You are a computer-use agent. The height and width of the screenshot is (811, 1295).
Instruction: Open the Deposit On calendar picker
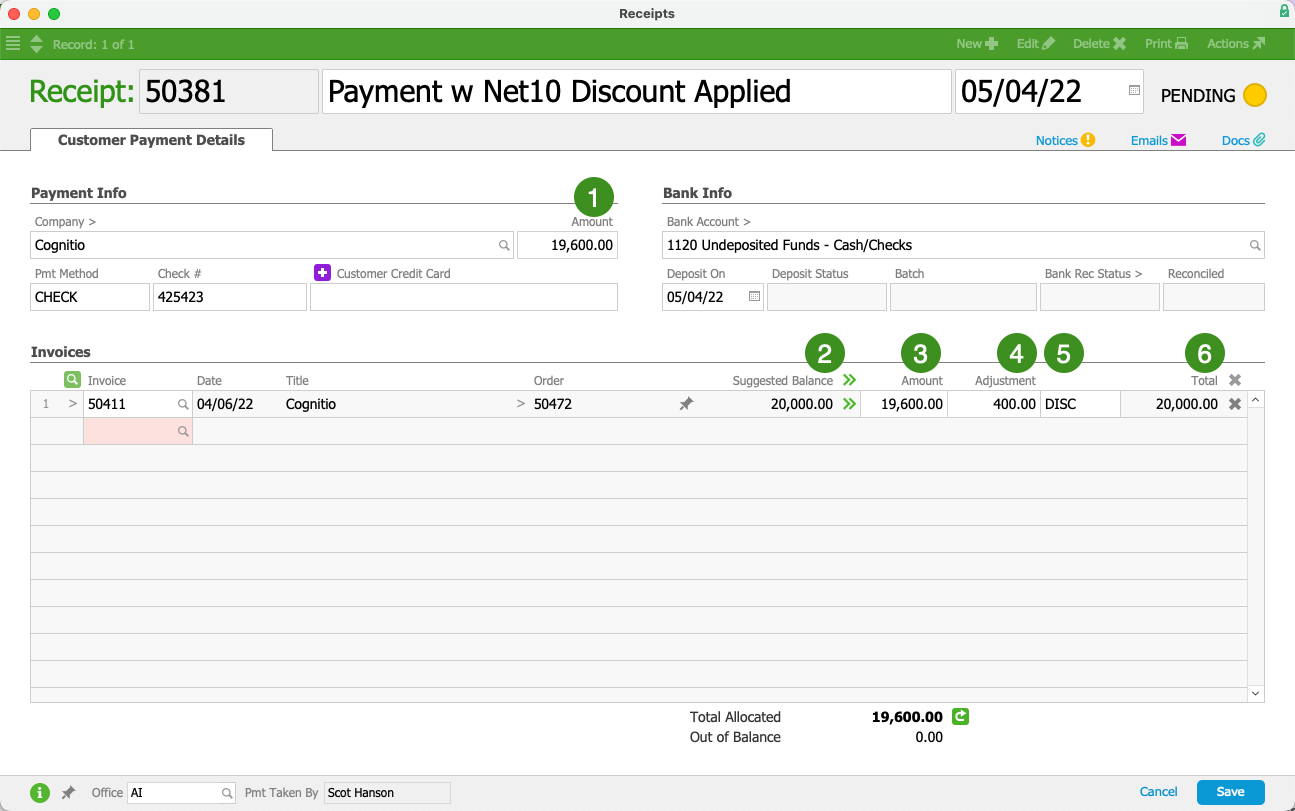pos(754,297)
